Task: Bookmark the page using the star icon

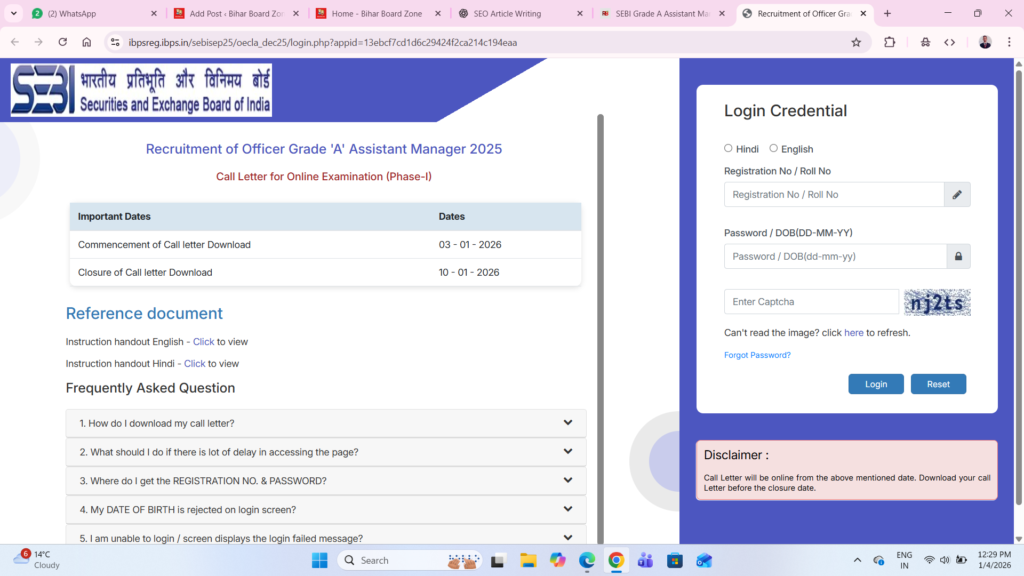Action: (x=855, y=42)
